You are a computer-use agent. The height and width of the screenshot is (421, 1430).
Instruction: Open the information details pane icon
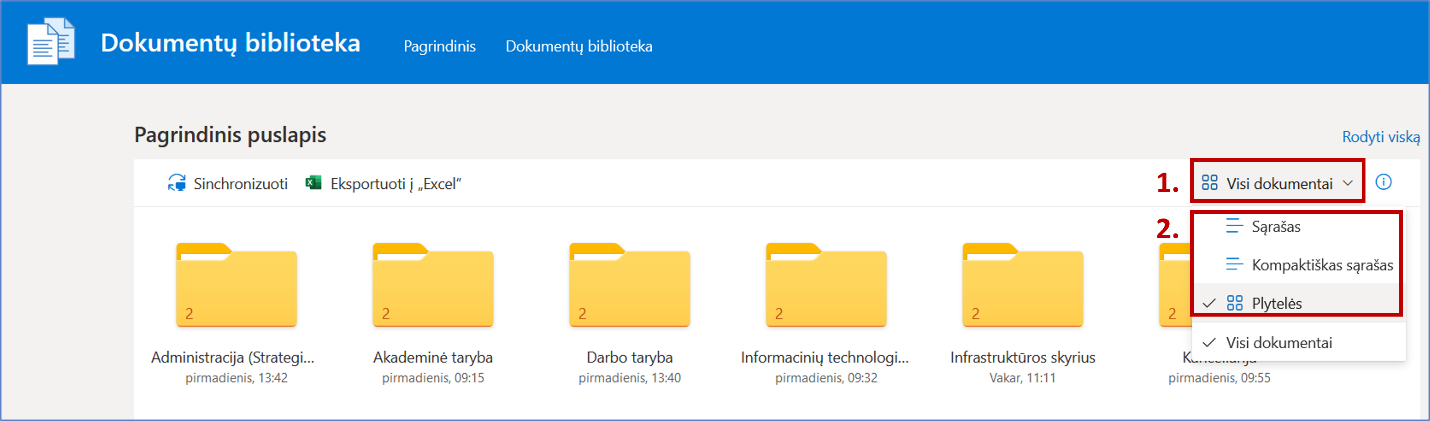tap(1384, 182)
